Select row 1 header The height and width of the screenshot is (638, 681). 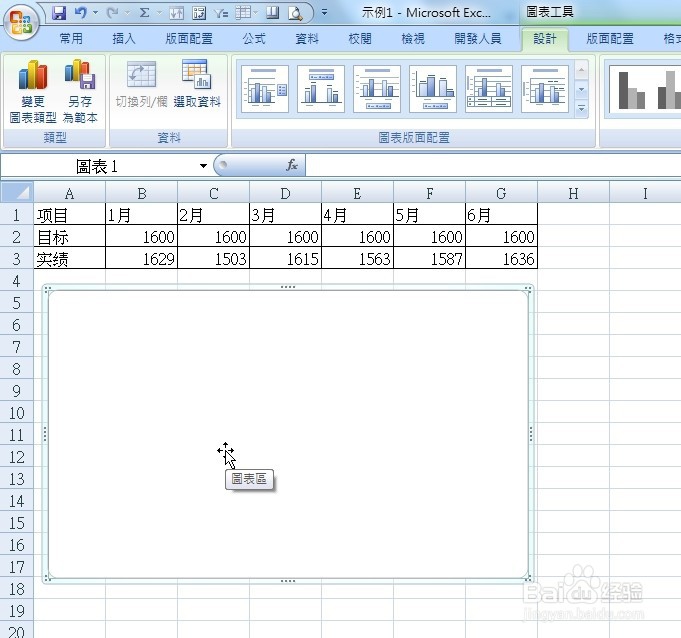coord(17,215)
